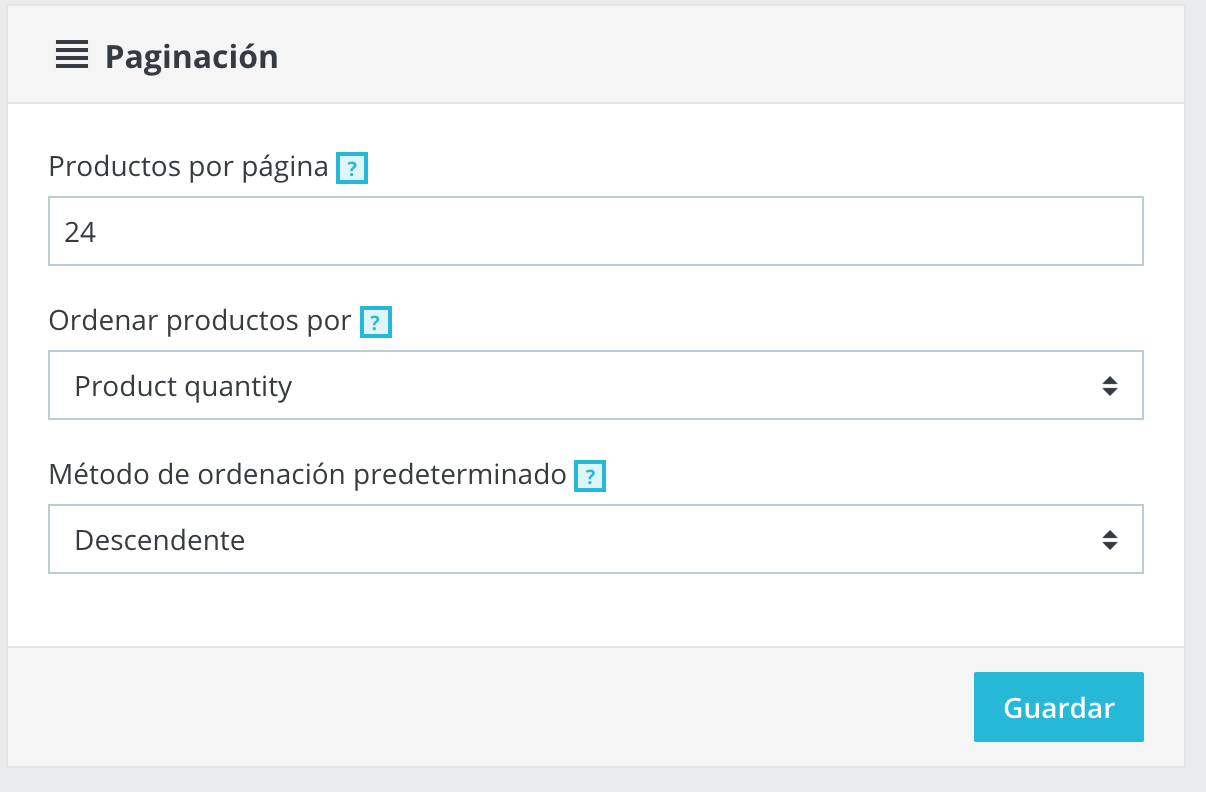Click the Paginación heading text
The image size is (1206, 792).
tap(191, 57)
